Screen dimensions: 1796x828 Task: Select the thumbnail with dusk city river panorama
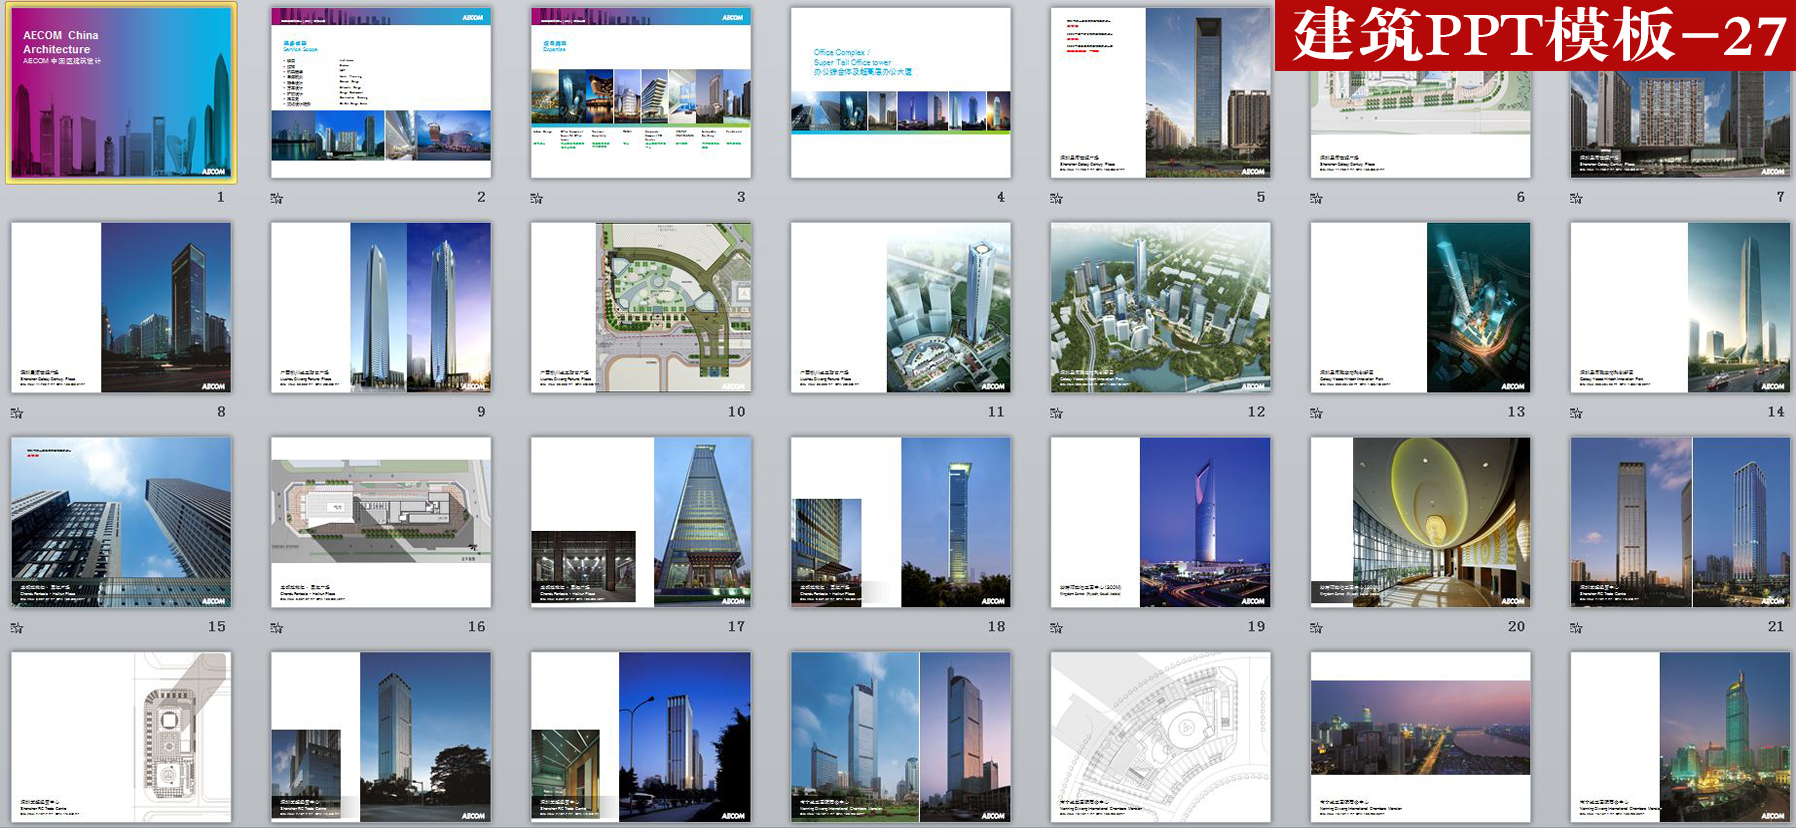(x=1421, y=737)
